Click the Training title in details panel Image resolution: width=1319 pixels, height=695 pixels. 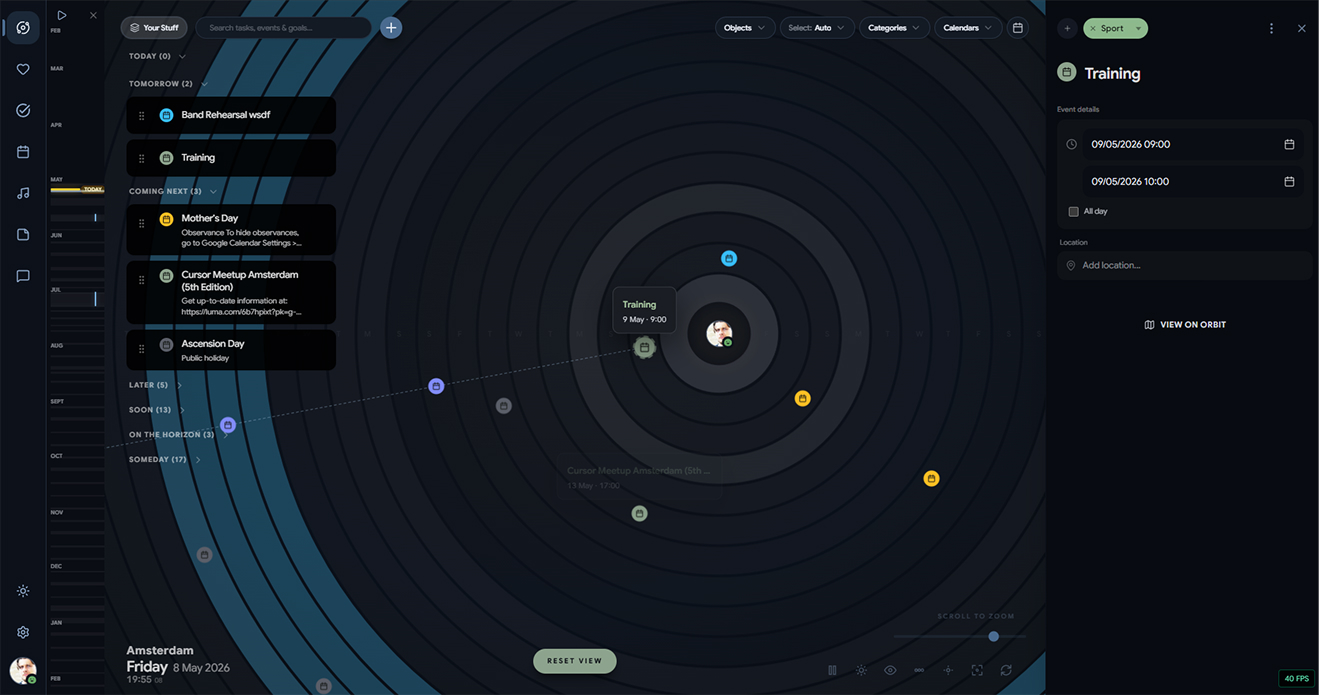tap(1112, 73)
